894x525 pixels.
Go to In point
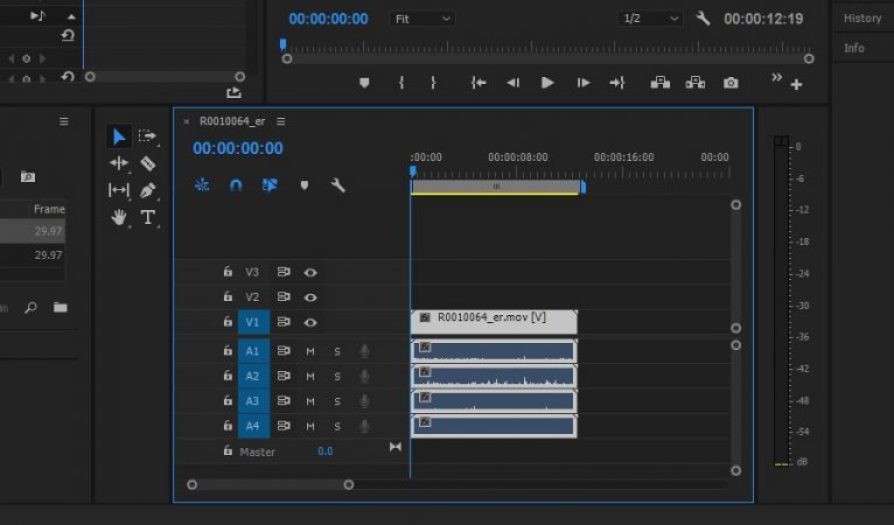[478, 83]
